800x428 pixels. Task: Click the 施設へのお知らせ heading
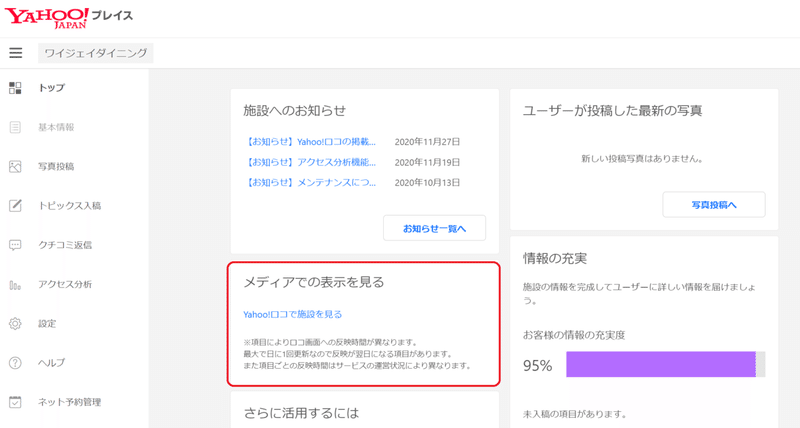pos(295,110)
